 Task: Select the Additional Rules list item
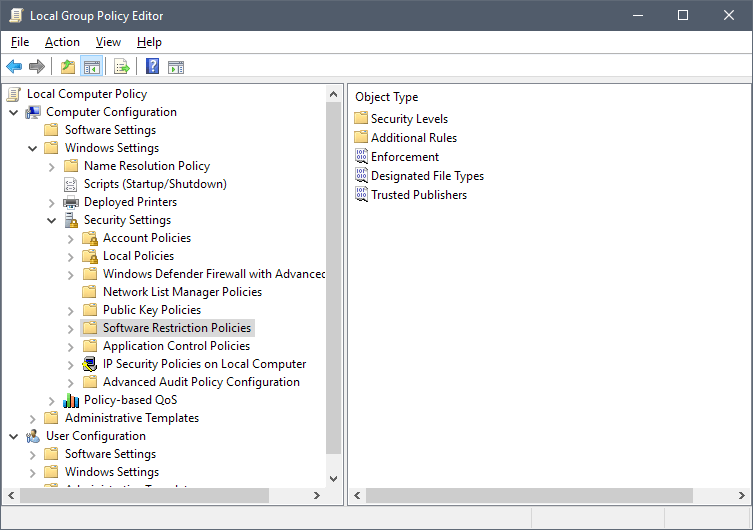pos(413,138)
